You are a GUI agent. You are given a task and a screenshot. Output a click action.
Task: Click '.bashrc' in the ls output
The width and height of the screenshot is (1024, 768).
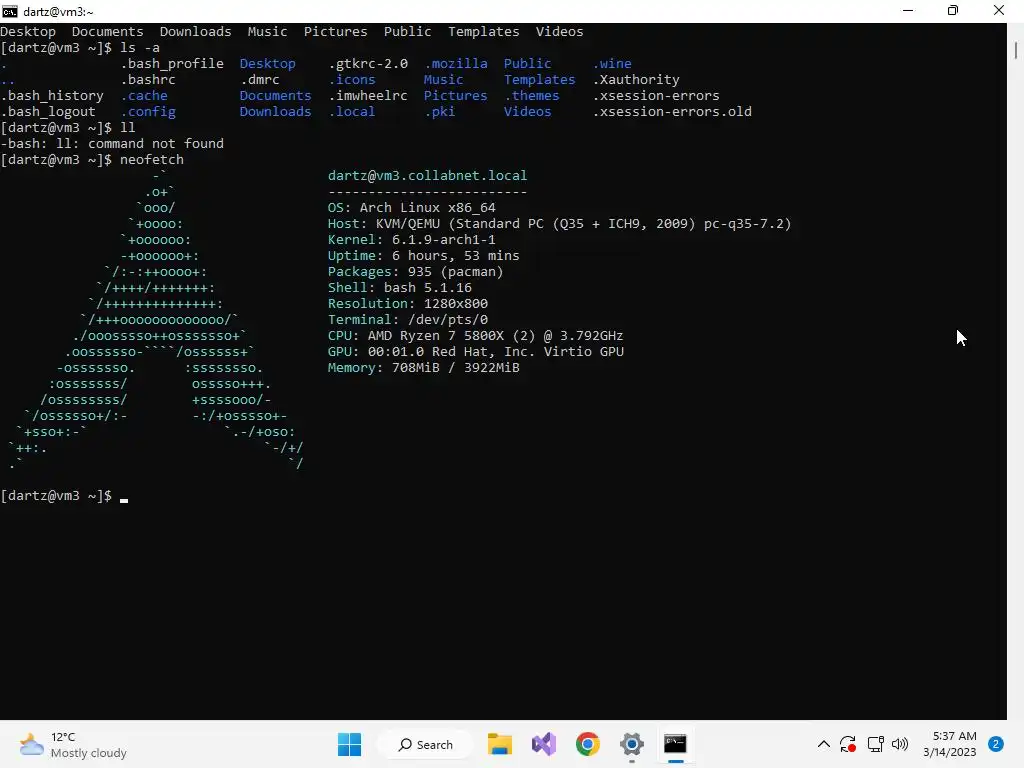click(148, 80)
